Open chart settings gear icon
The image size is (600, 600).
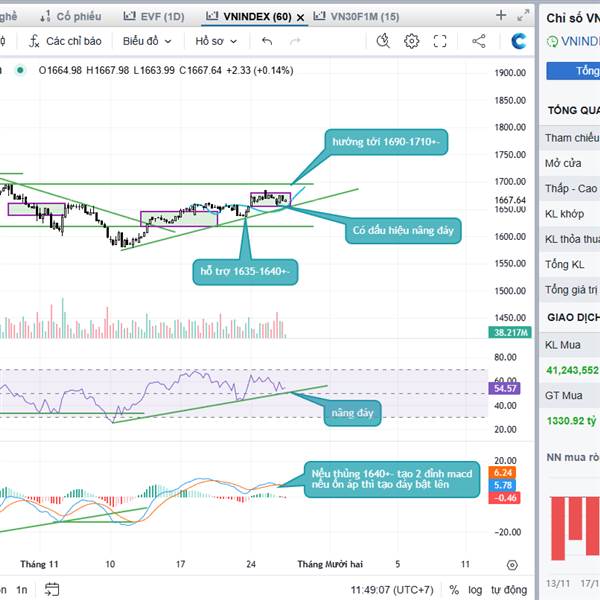(412, 41)
